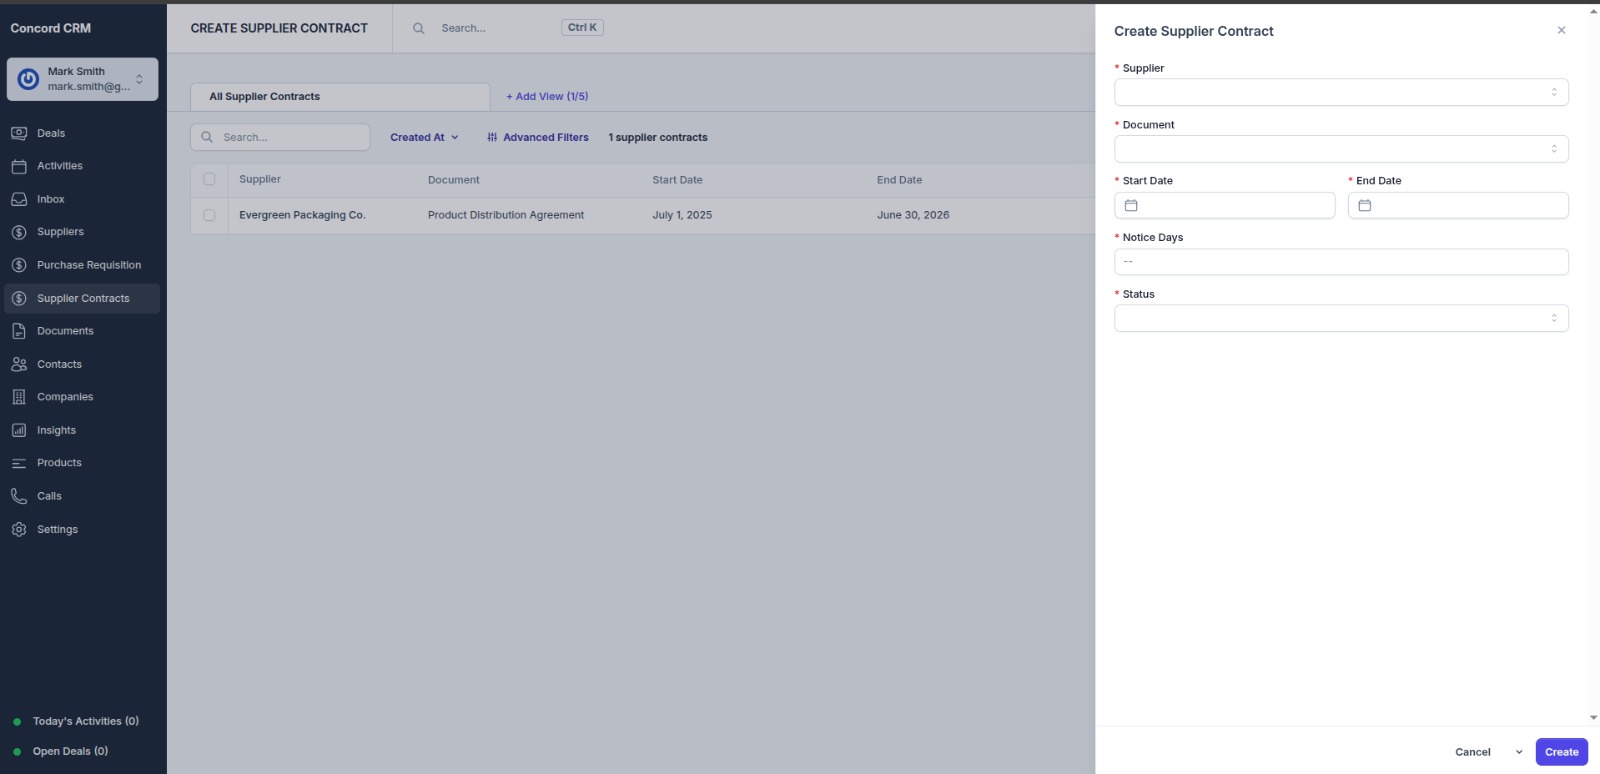Focus the Notice Days input field
Image resolution: width=1600 pixels, height=774 pixels.
pos(1340,262)
